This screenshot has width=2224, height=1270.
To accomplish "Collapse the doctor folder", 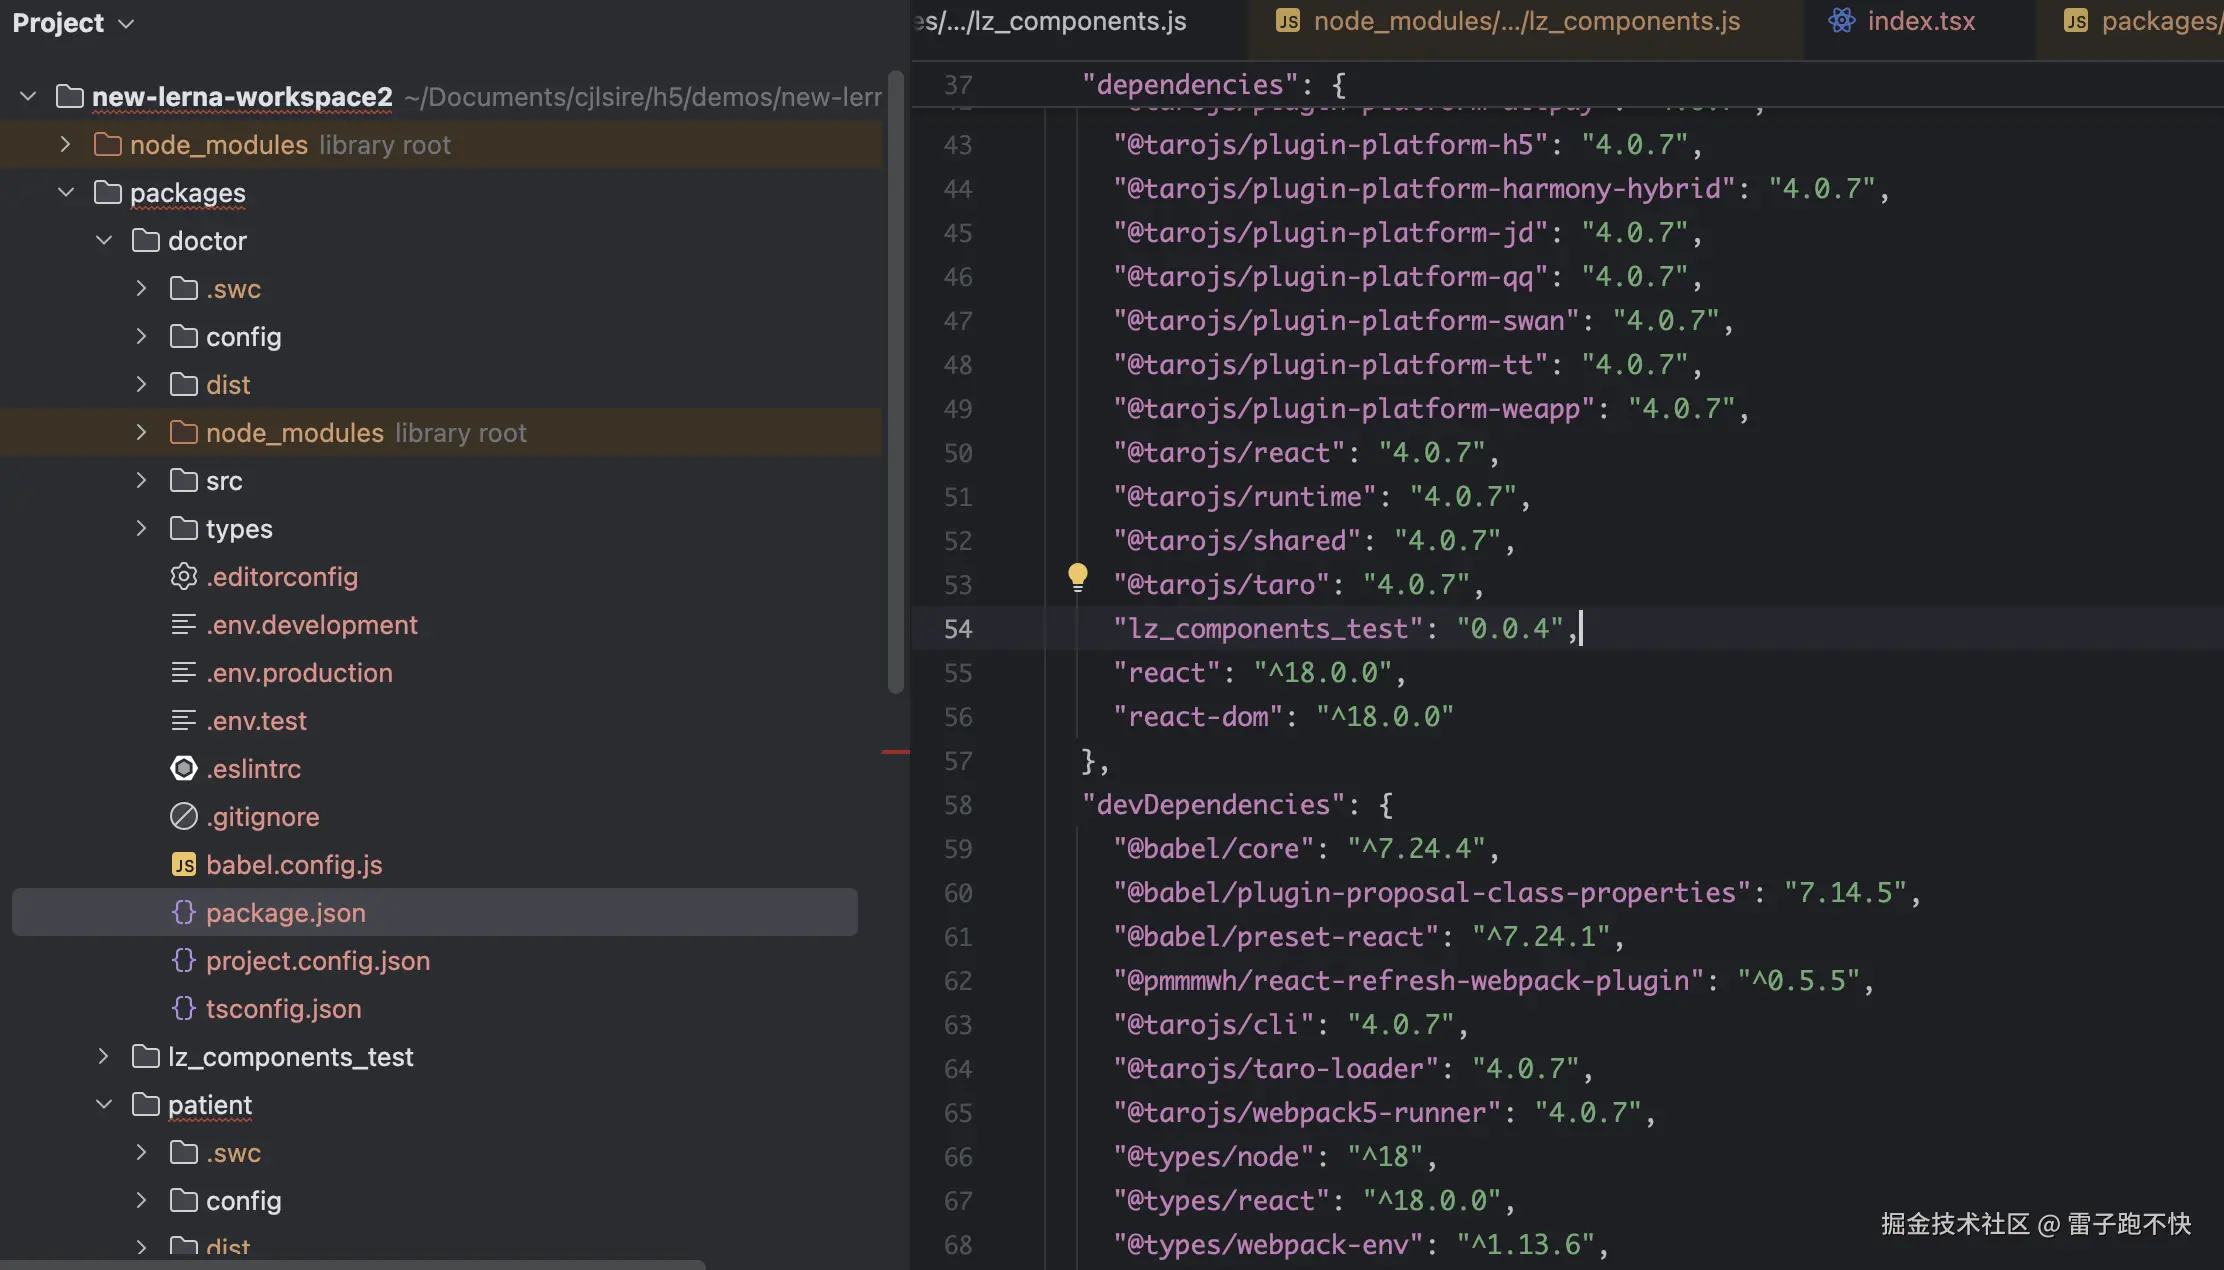I will tap(104, 241).
